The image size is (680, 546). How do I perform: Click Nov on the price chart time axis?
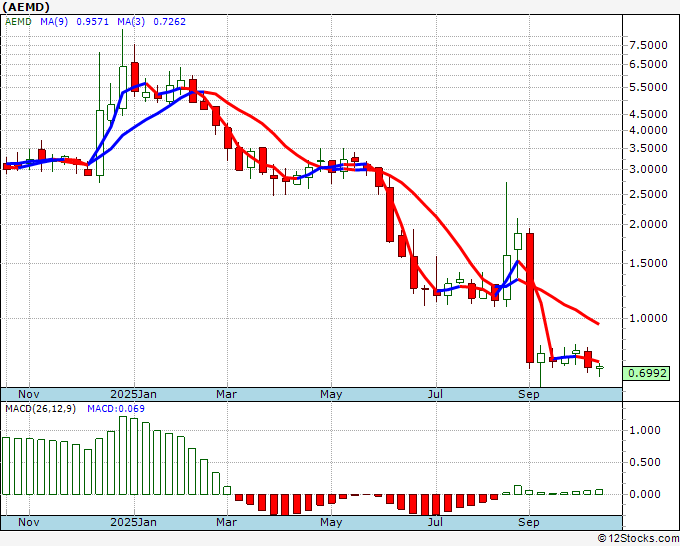[29, 394]
